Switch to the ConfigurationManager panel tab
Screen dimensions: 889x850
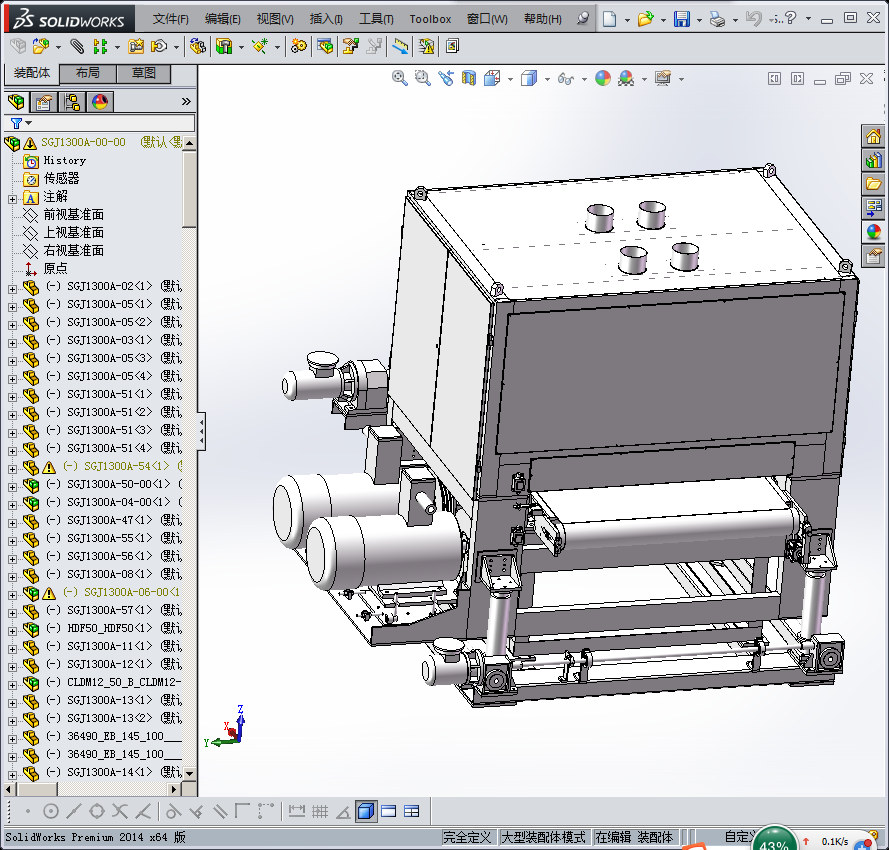point(70,101)
